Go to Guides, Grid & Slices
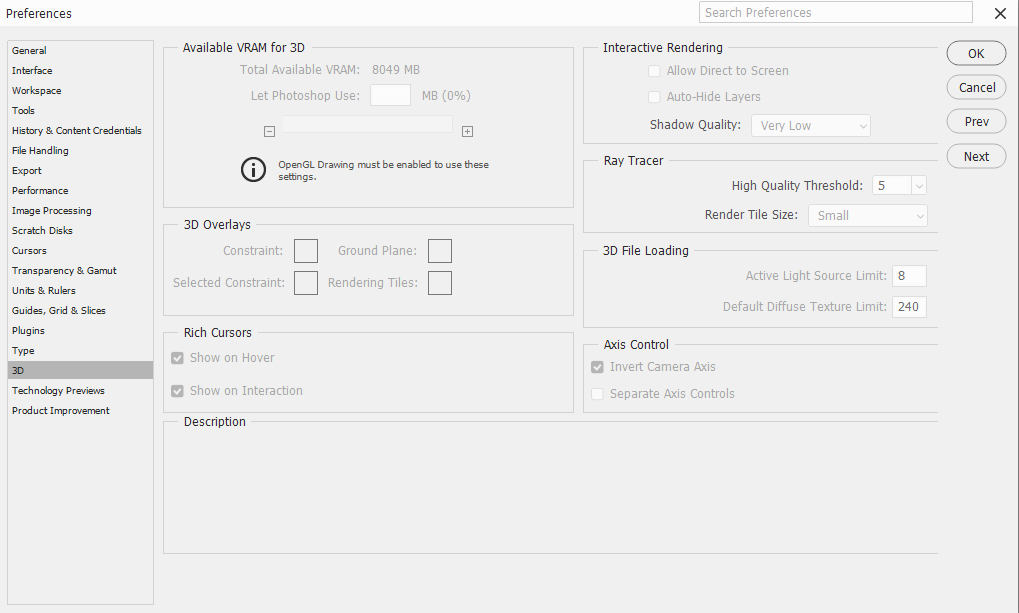Screen dimensions: 1019x613 pos(81,311)
